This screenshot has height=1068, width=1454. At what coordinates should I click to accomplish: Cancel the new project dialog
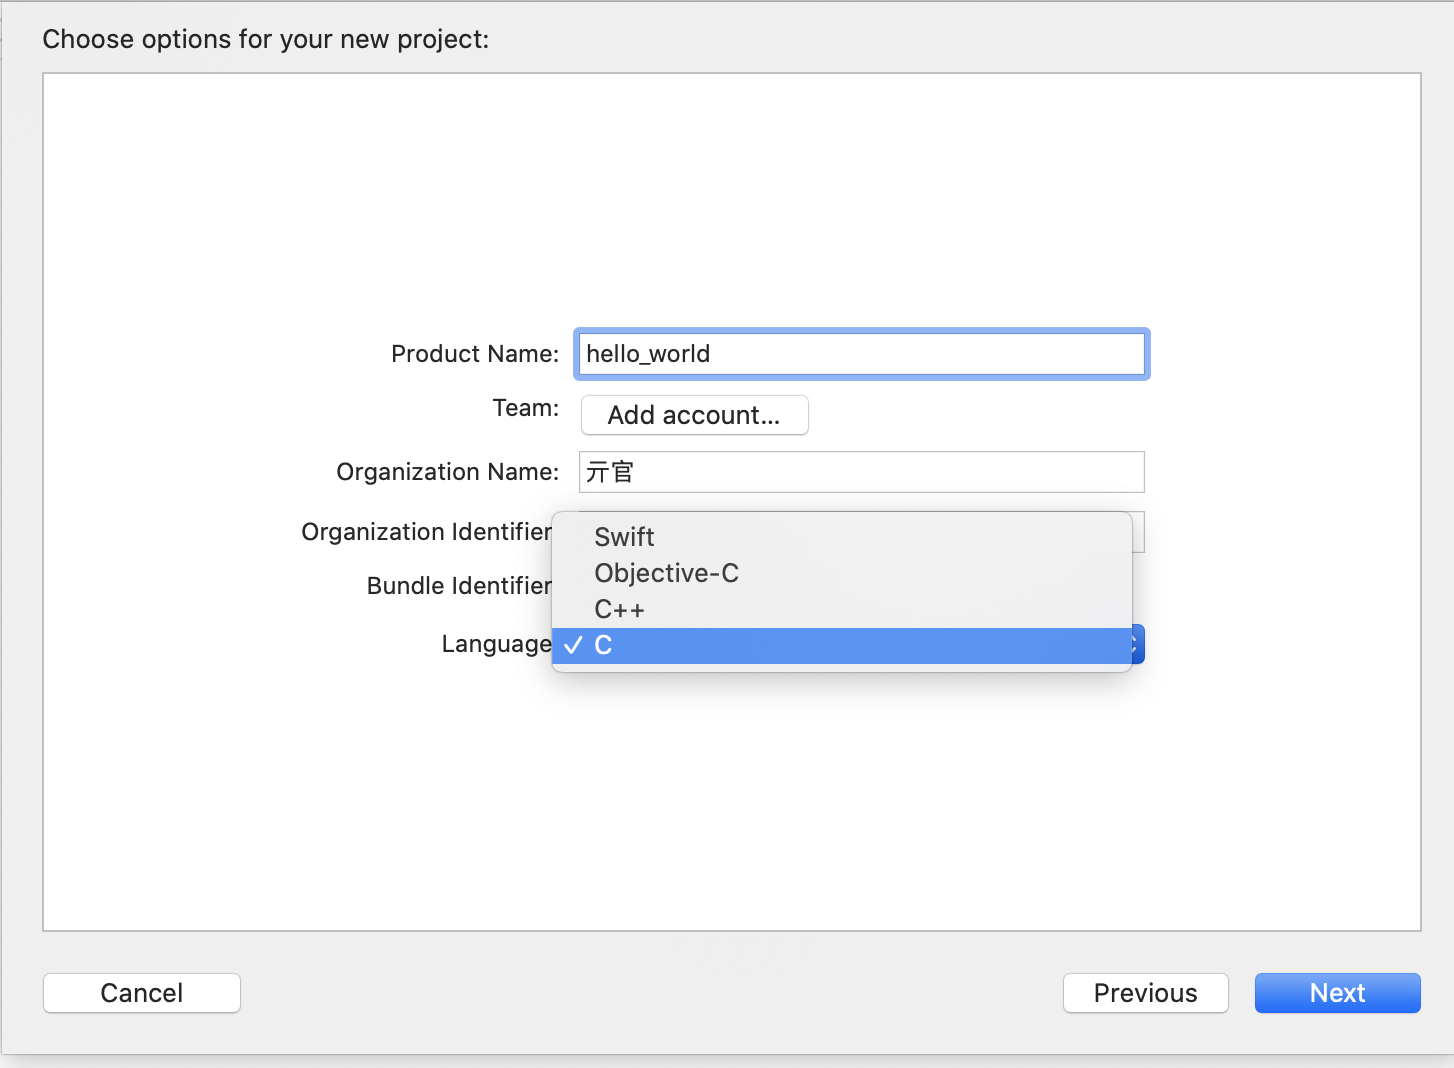click(x=142, y=993)
